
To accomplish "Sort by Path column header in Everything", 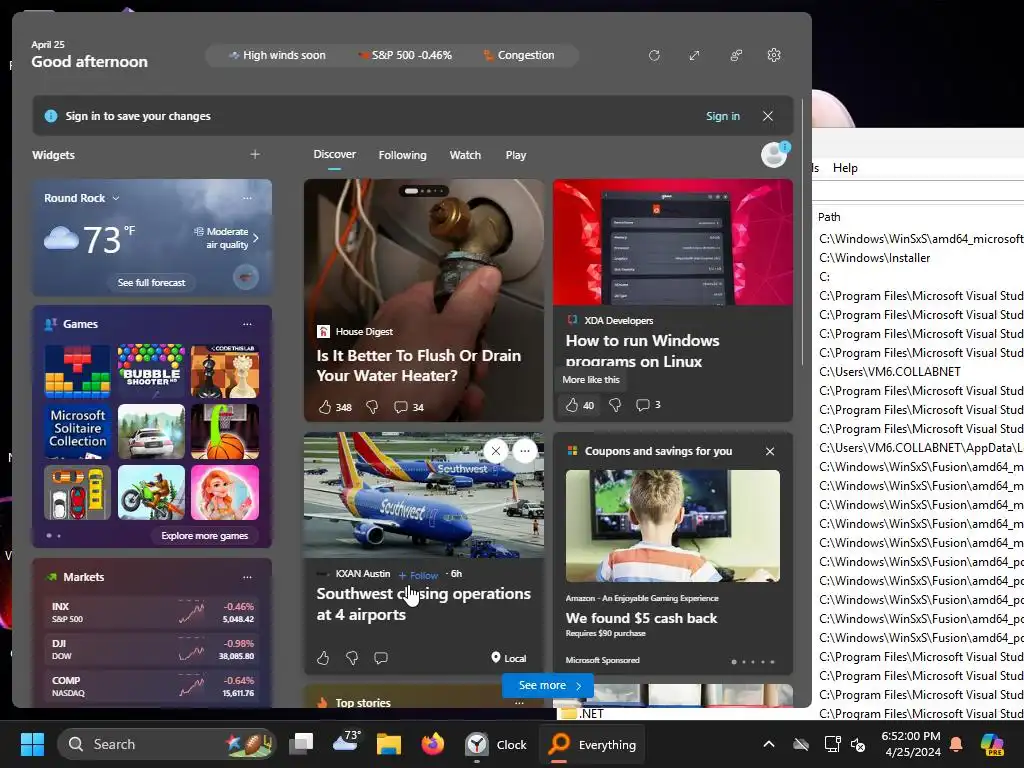I will [829, 217].
